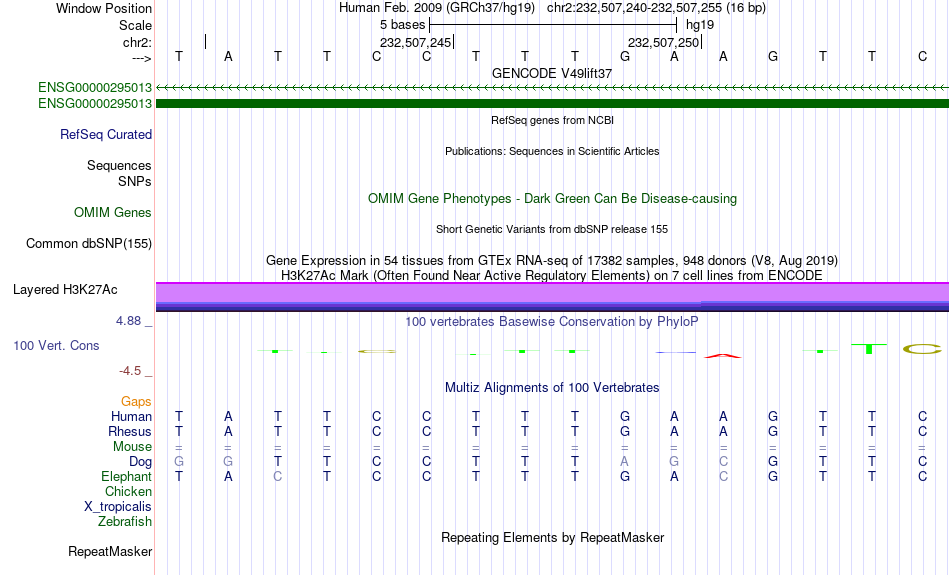Click Layered H3K27Ac label
Screen dimensions: 950x575
tap(65, 290)
